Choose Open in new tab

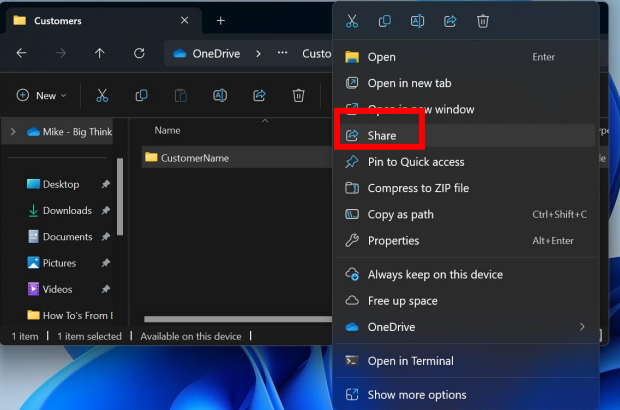(x=466, y=83)
